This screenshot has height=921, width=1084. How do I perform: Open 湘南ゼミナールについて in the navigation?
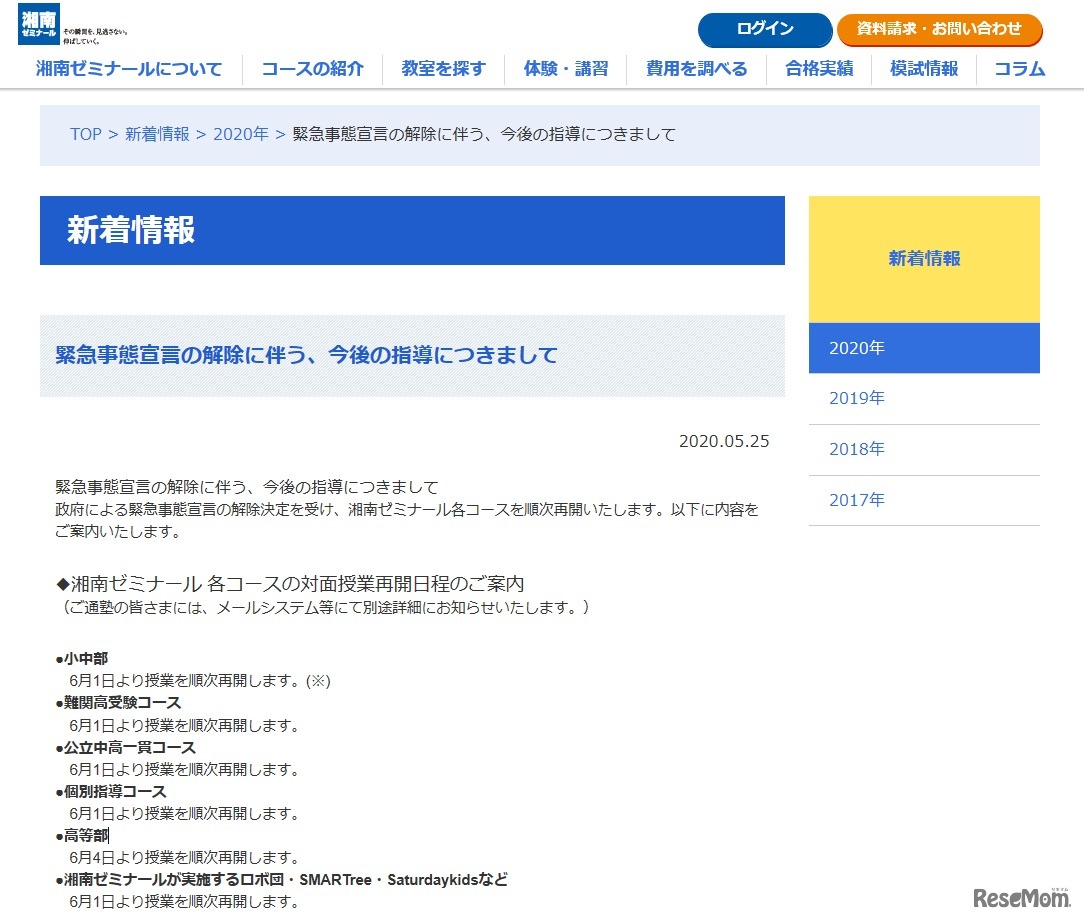coord(127,69)
